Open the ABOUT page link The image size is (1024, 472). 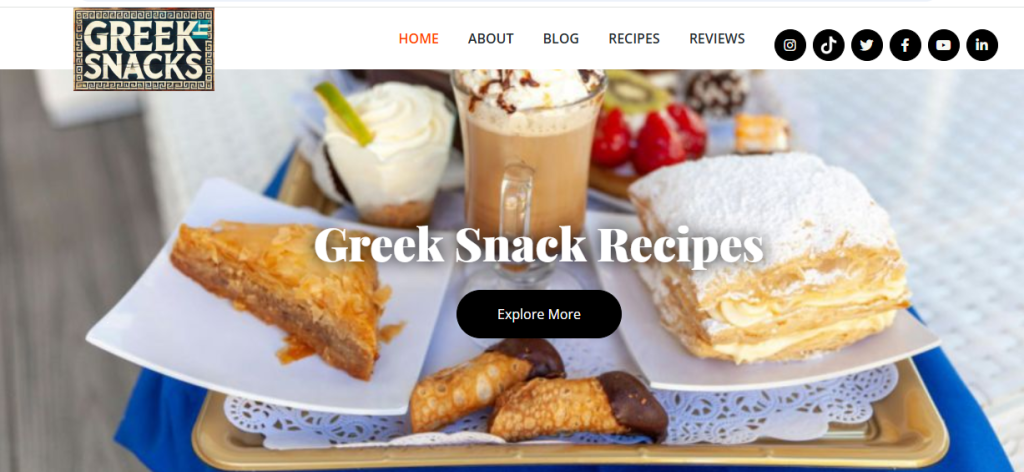pos(490,39)
